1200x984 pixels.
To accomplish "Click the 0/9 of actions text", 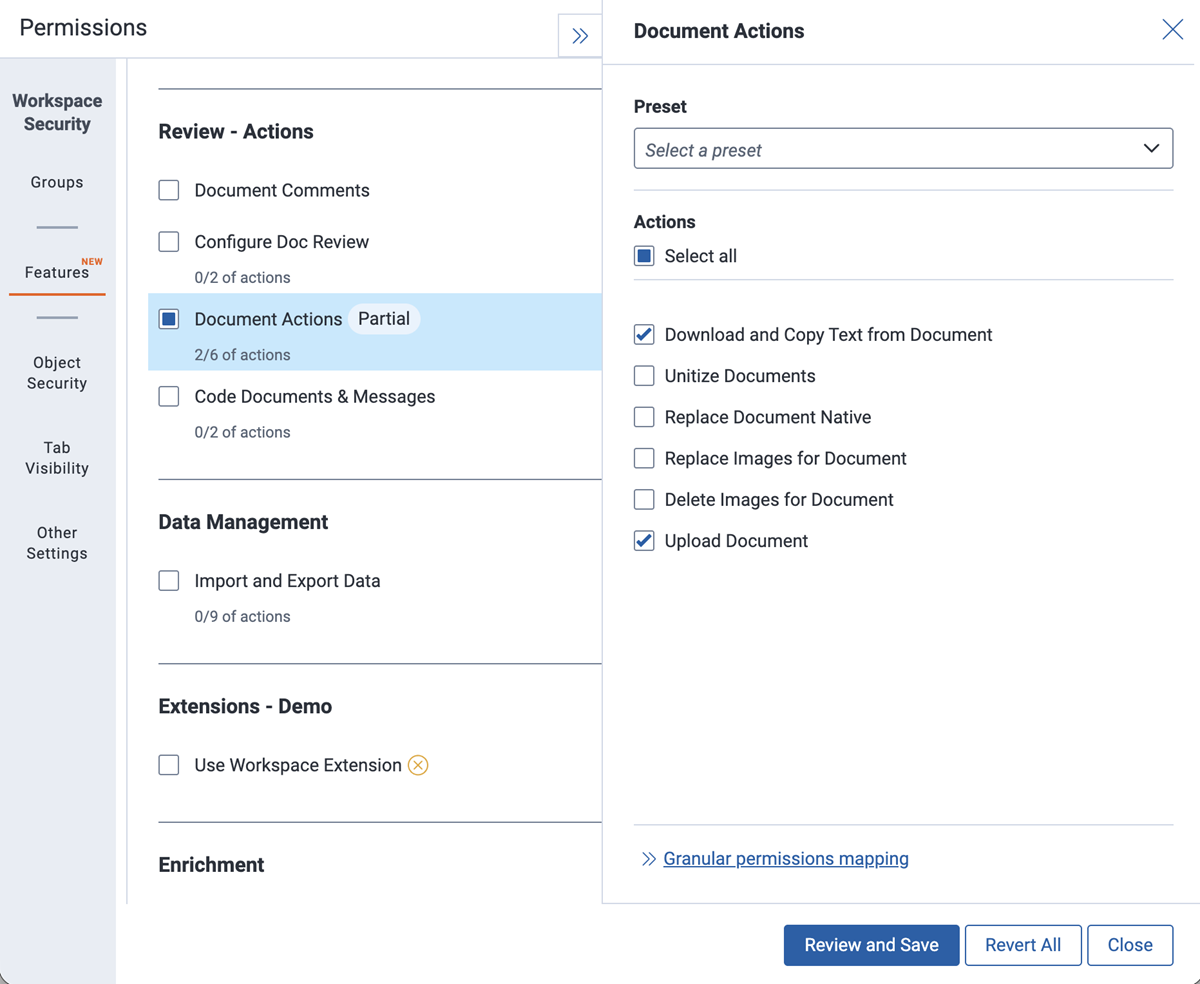I will click(x=242, y=617).
